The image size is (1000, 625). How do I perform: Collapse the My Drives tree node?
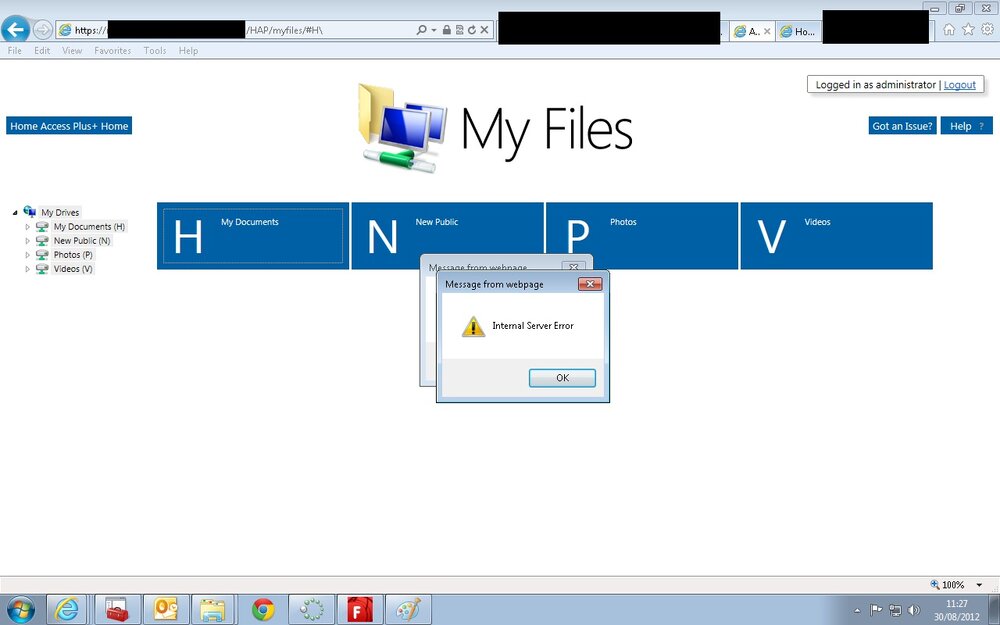[15, 212]
